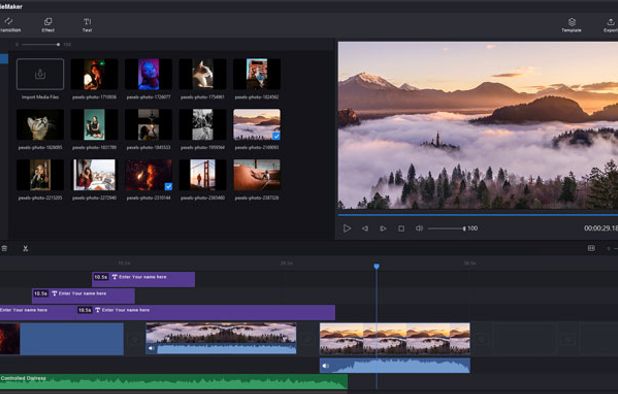Select the woman sitting on teal background thumbnail
The height and width of the screenshot is (394, 618).
[94, 125]
